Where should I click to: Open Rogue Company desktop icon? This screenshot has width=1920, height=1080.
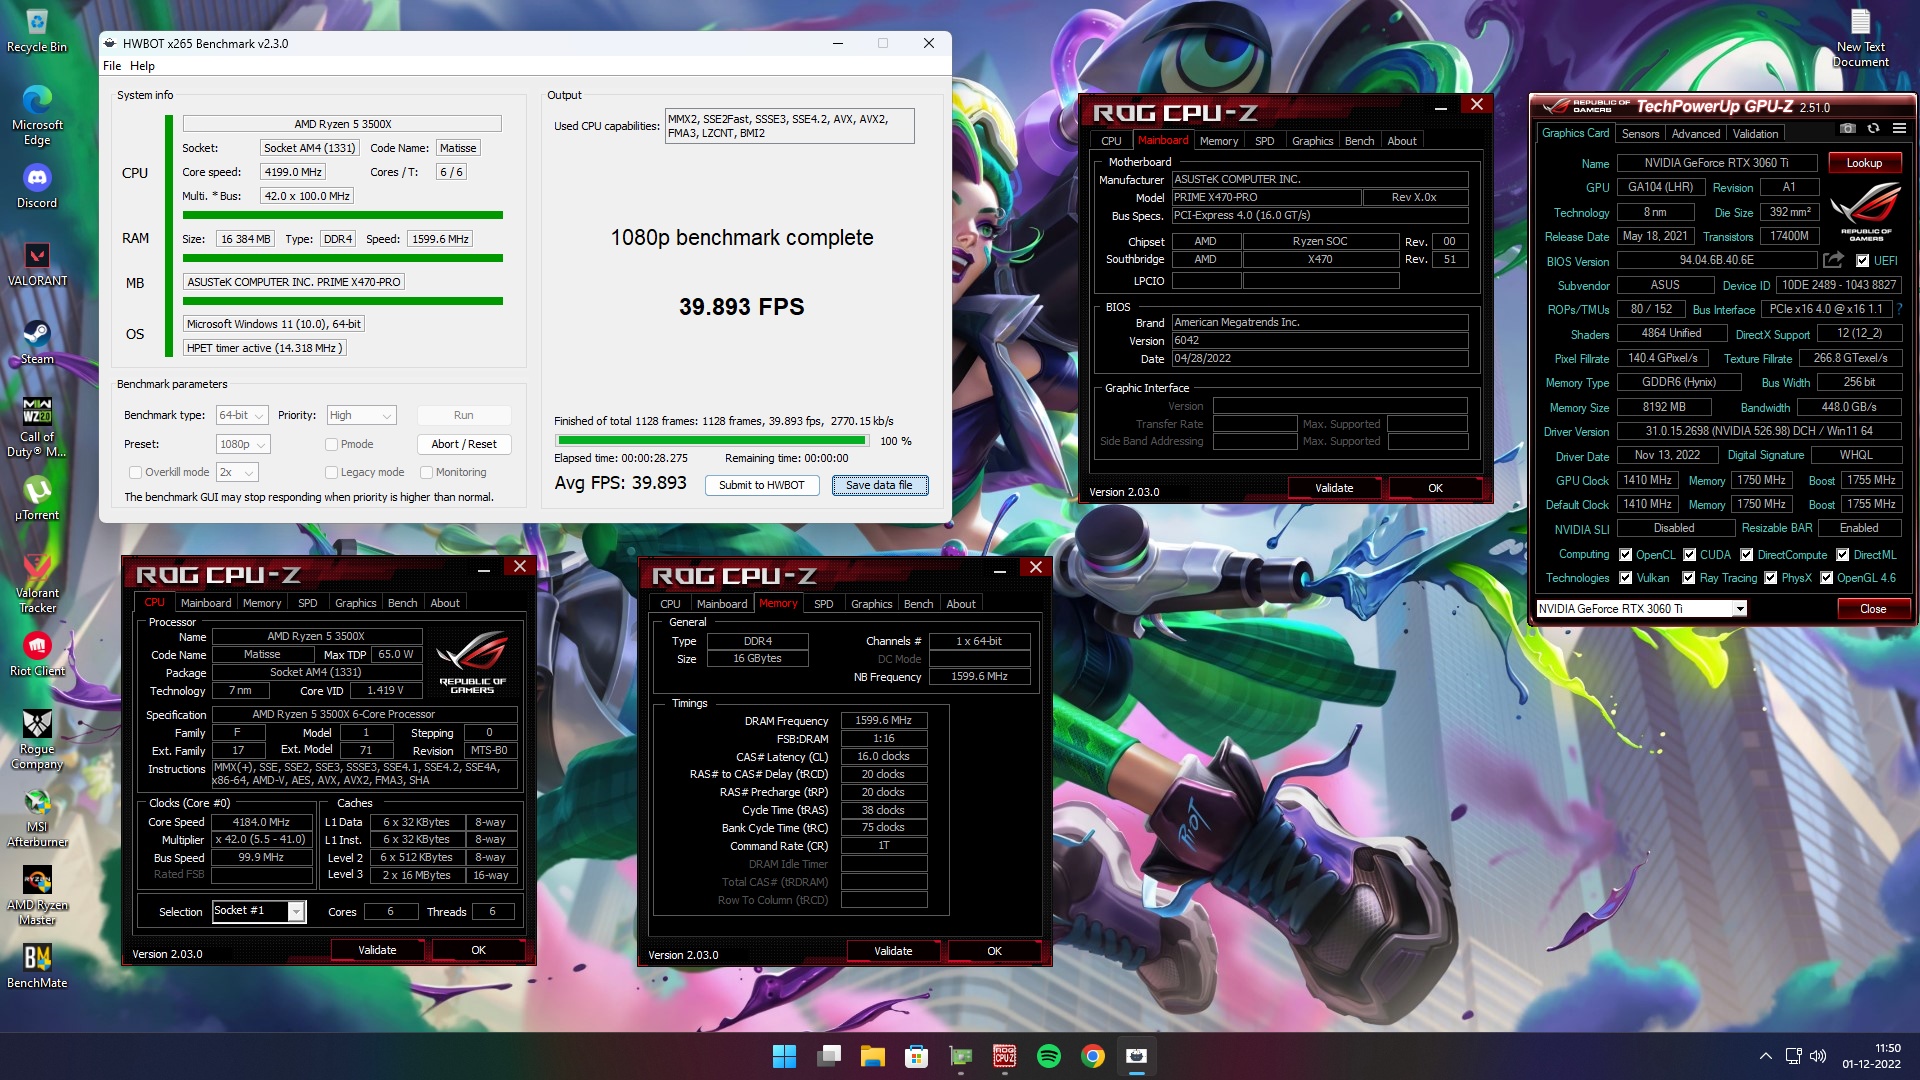(x=37, y=739)
